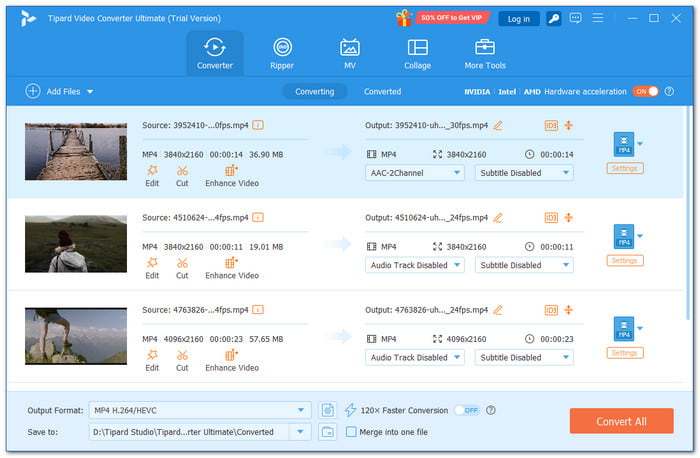The height and width of the screenshot is (458, 700).
Task: Rename output 3952410 with pencil icon
Action: [x=498, y=125]
